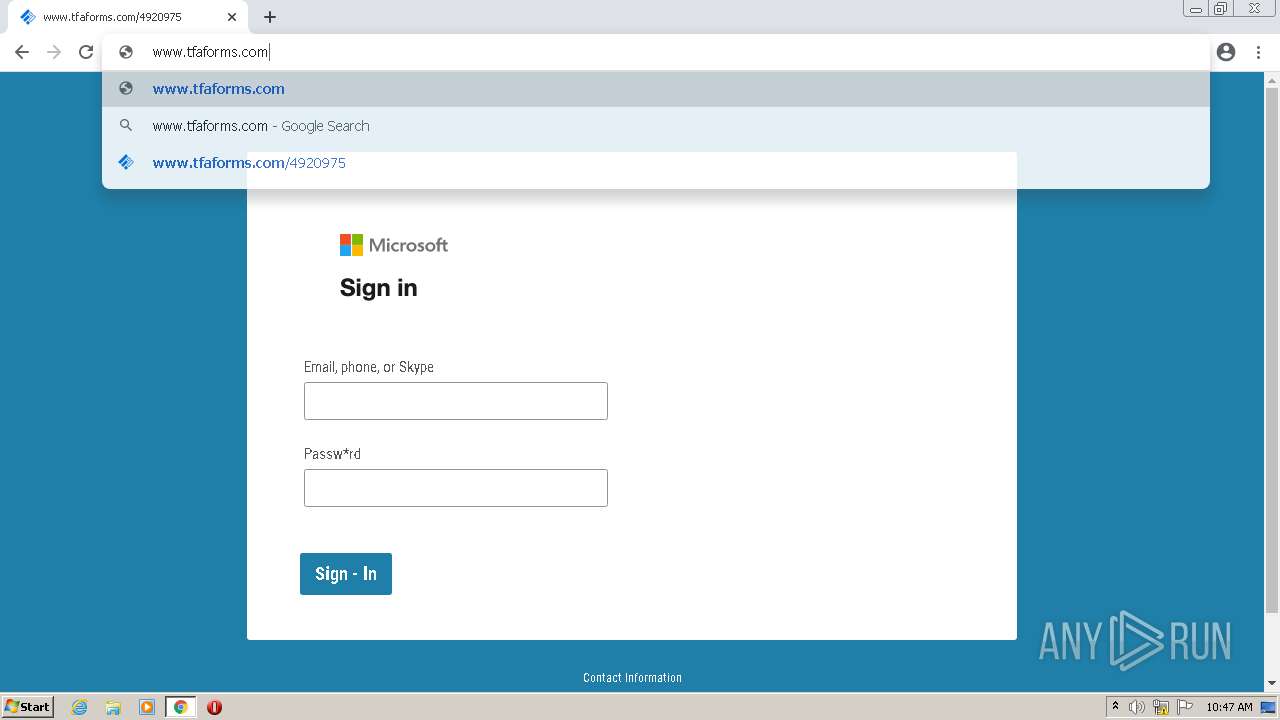The height and width of the screenshot is (720, 1280).
Task: Click the Microsoft logo
Action: click(394, 245)
